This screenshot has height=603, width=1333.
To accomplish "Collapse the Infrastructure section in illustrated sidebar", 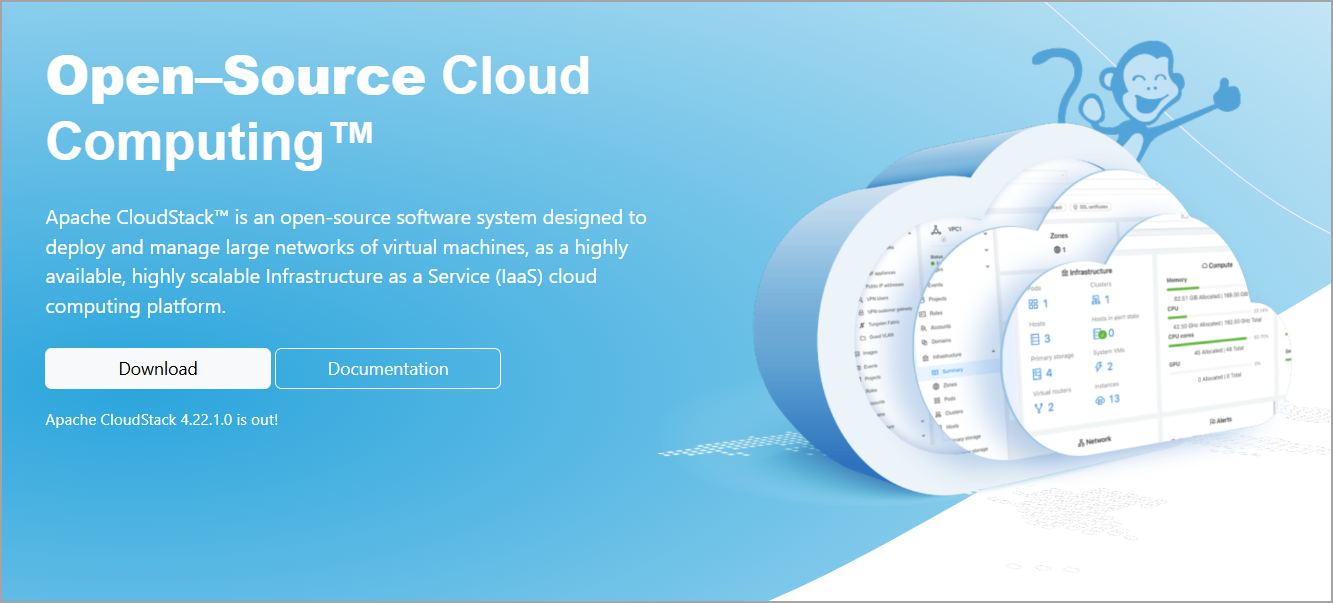I will point(993,352).
